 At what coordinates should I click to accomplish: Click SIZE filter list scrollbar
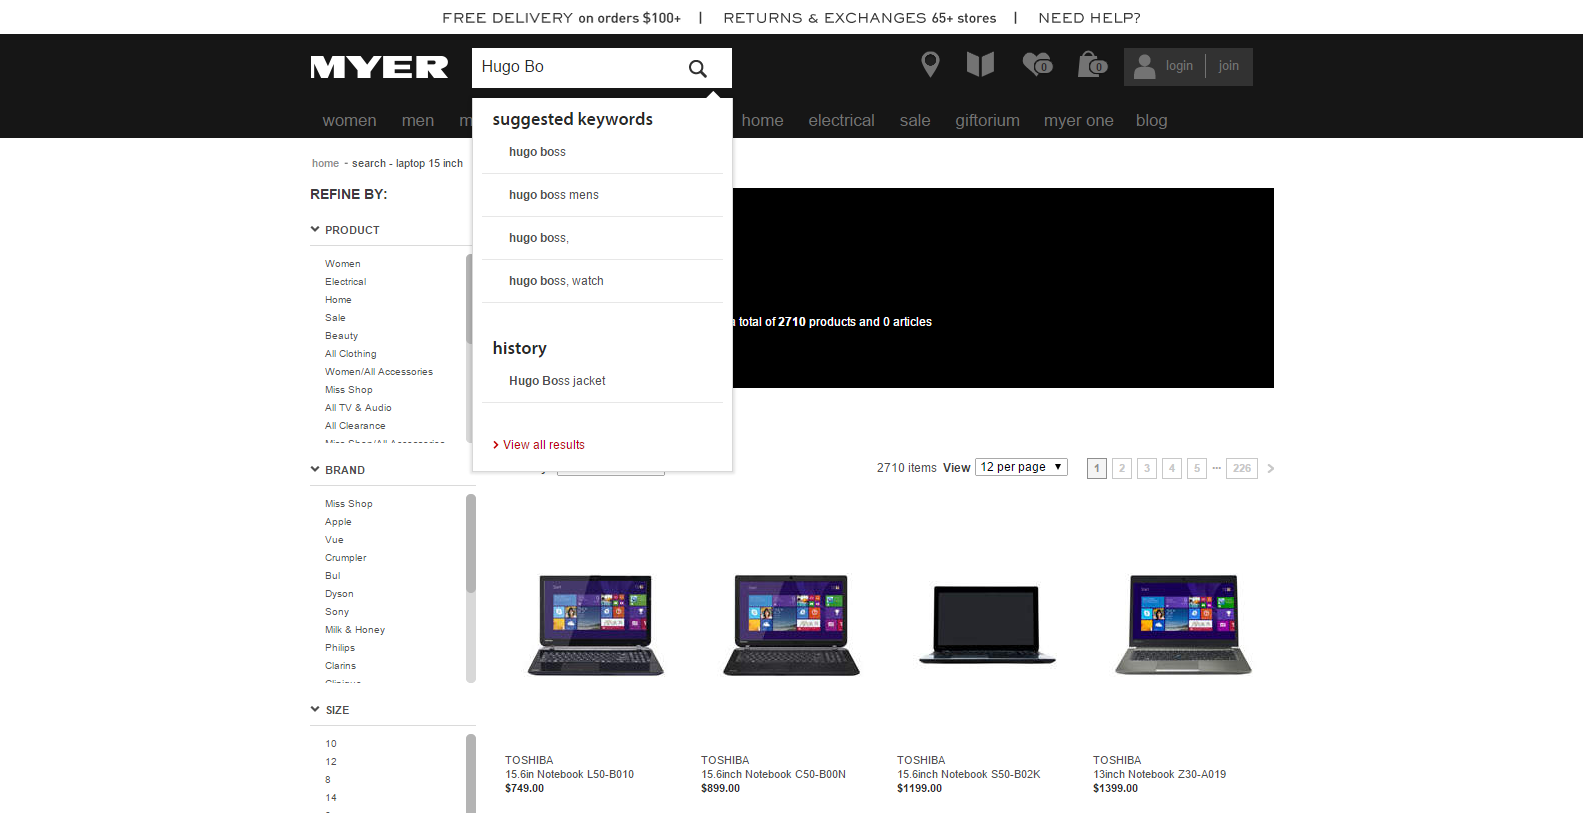[x=471, y=773]
